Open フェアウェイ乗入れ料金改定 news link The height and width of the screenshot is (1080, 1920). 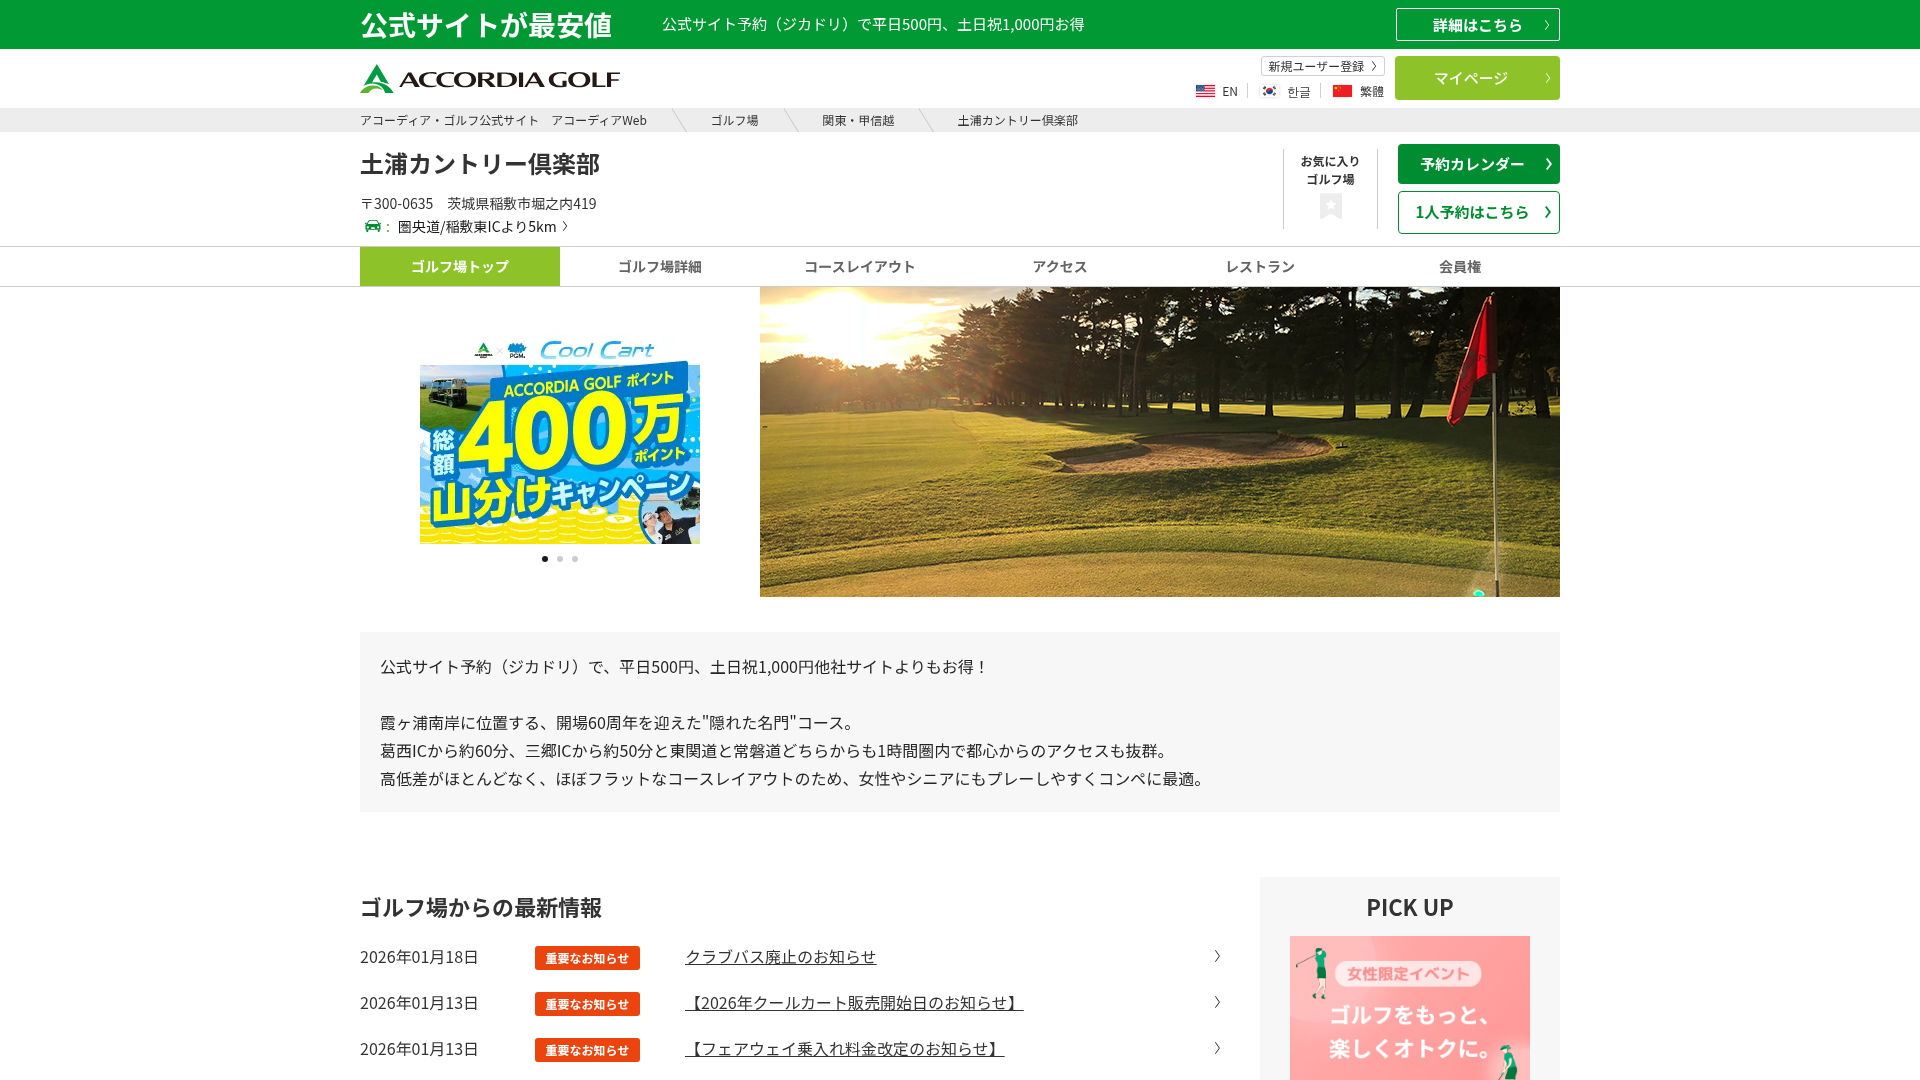point(844,1049)
